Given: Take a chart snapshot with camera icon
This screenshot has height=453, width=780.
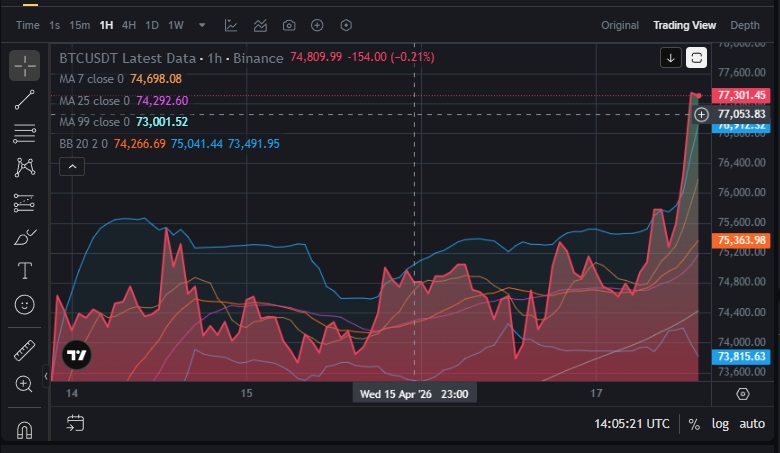Looking at the screenshot, I should (x=289, y=25).
